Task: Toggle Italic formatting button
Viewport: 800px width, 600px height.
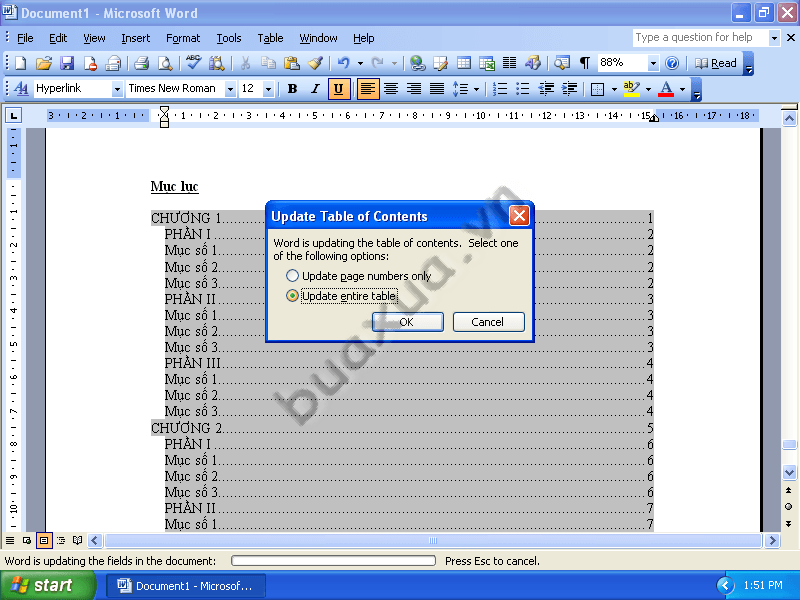Action: pos(315,89)
